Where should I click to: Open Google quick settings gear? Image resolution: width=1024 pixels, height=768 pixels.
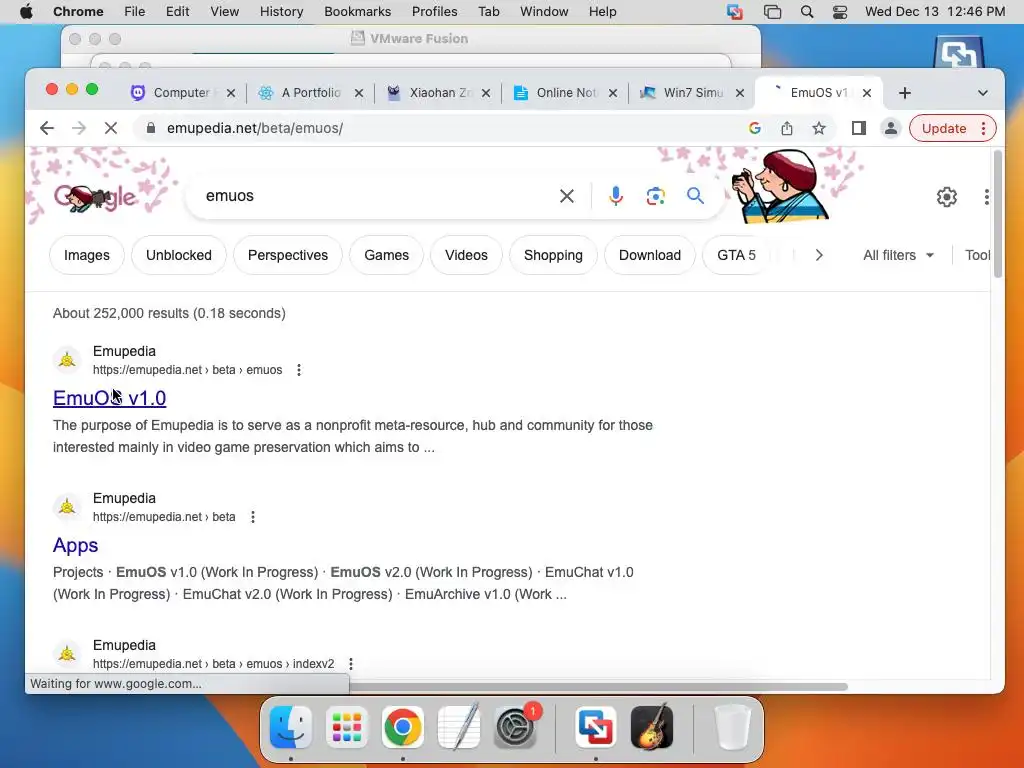[947, 197]
